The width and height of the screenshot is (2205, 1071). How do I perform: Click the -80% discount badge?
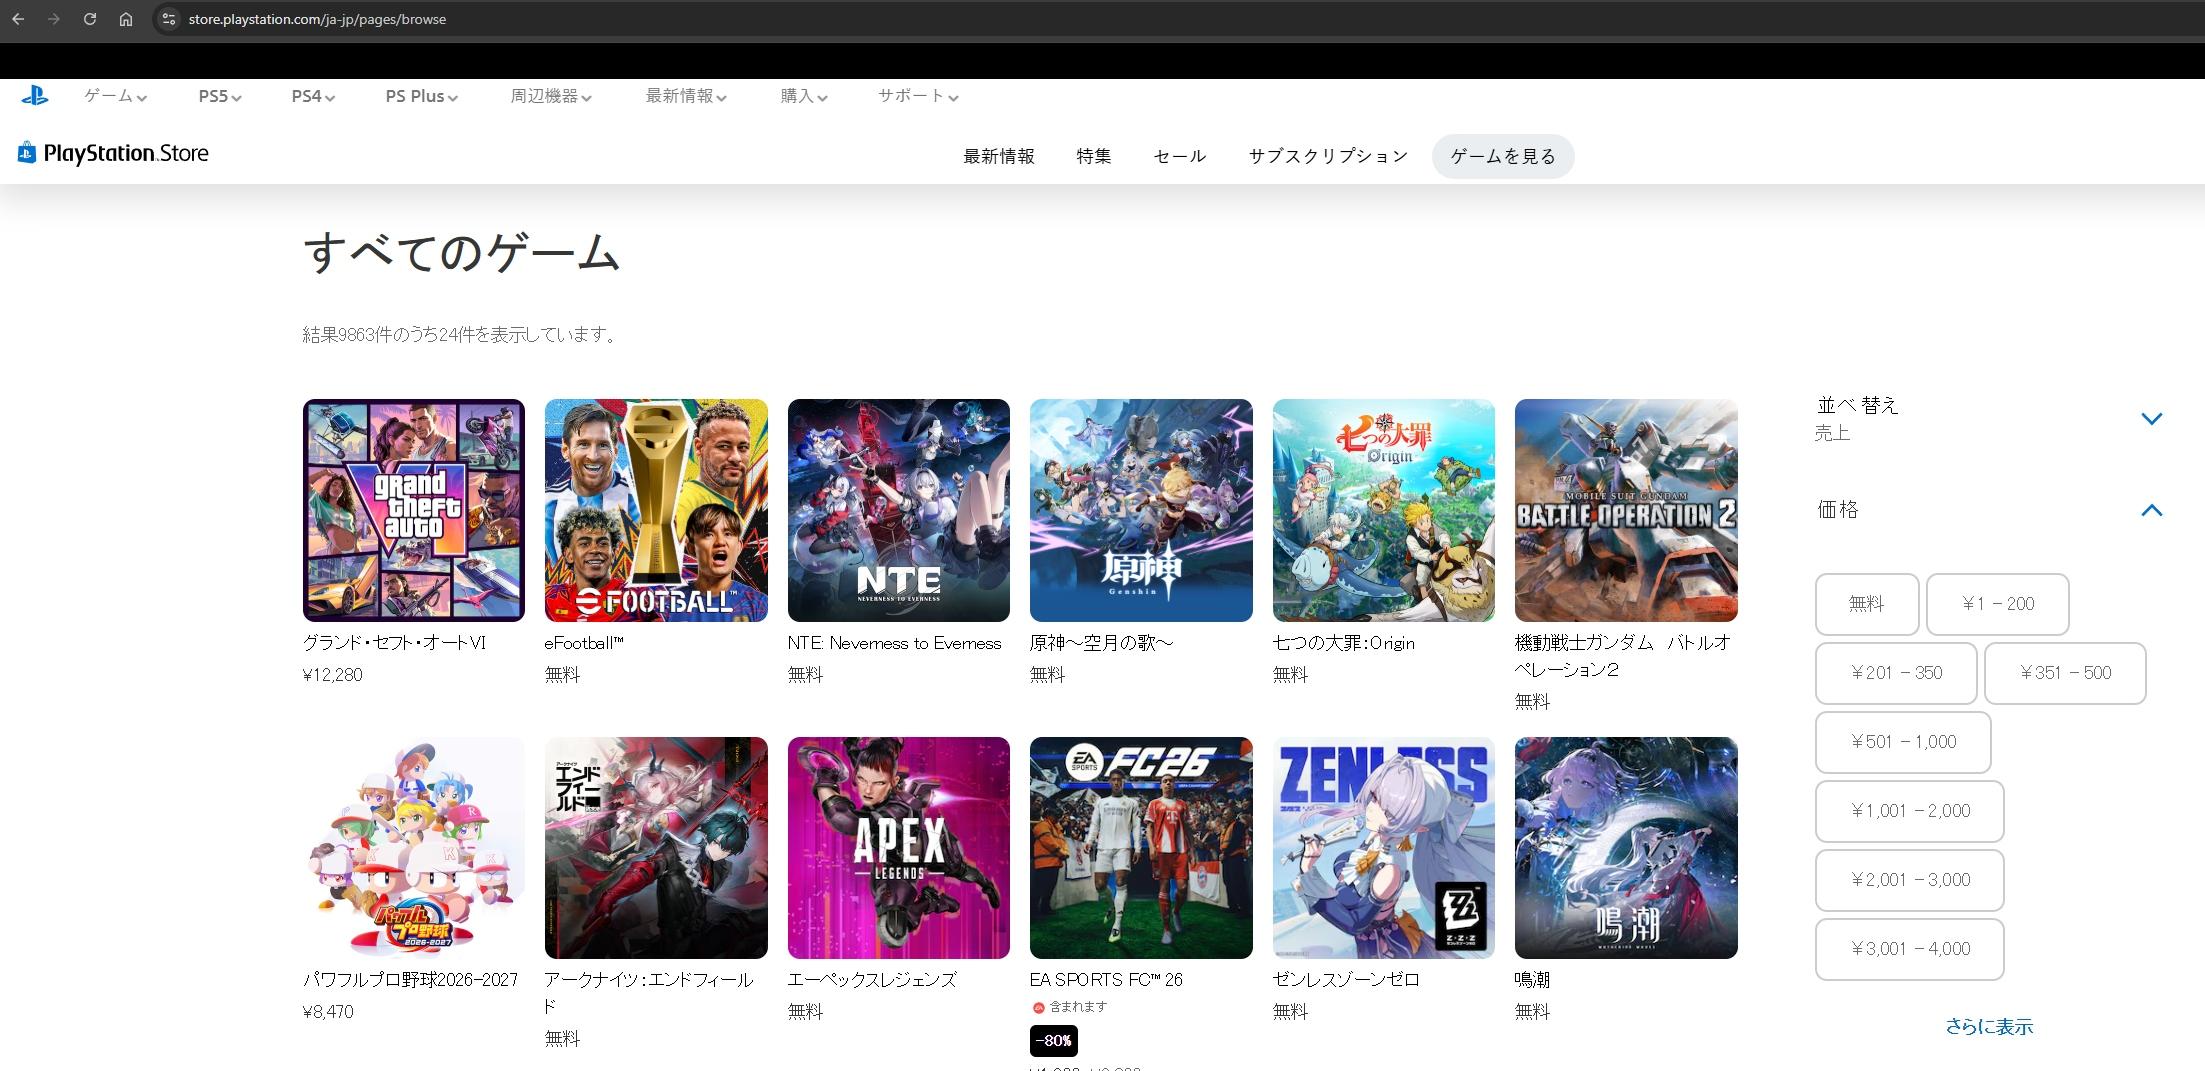pos(1054,1041)
